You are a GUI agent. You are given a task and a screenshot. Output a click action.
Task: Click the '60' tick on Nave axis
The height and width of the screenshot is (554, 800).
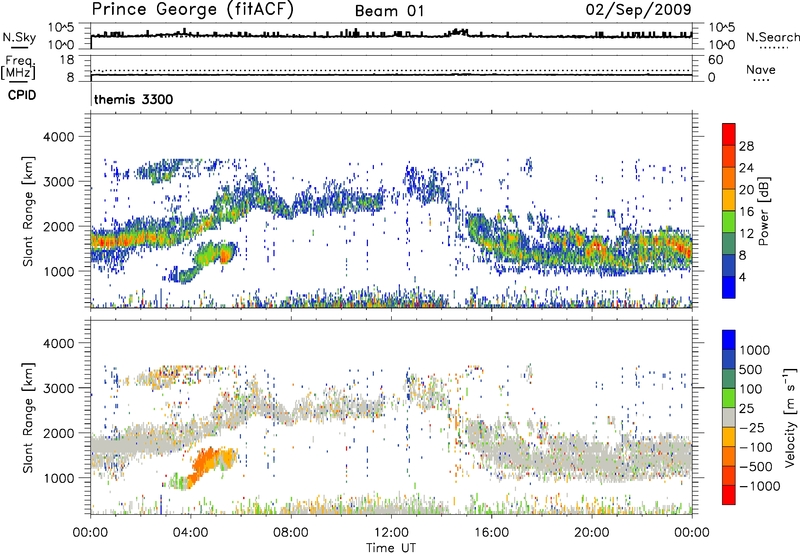715,60
